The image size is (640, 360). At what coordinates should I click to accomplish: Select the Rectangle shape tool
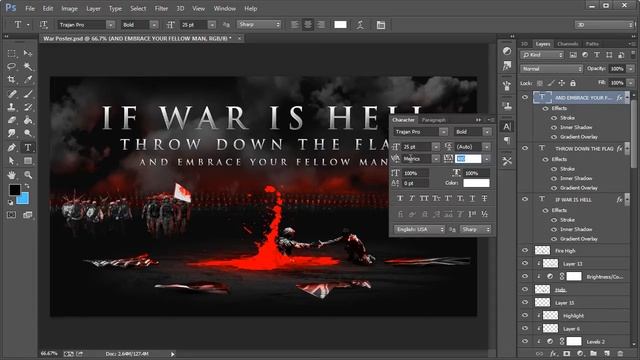(28, 161)
